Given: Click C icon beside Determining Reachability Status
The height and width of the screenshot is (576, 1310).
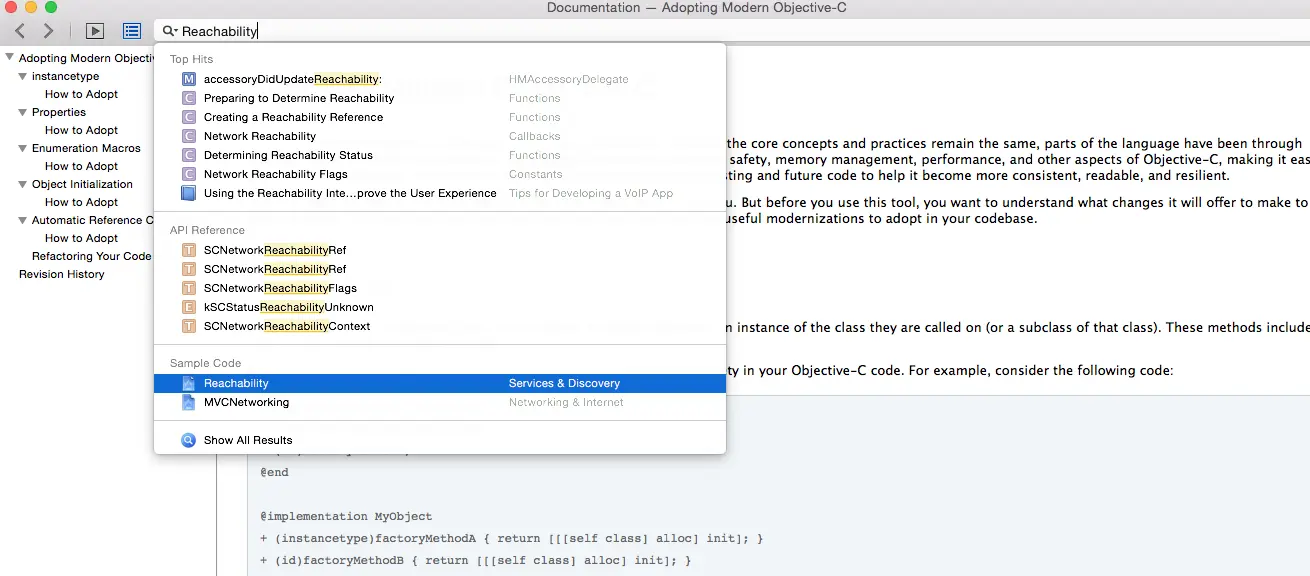Looking at the screenshot, I should [x=189, y=155].
